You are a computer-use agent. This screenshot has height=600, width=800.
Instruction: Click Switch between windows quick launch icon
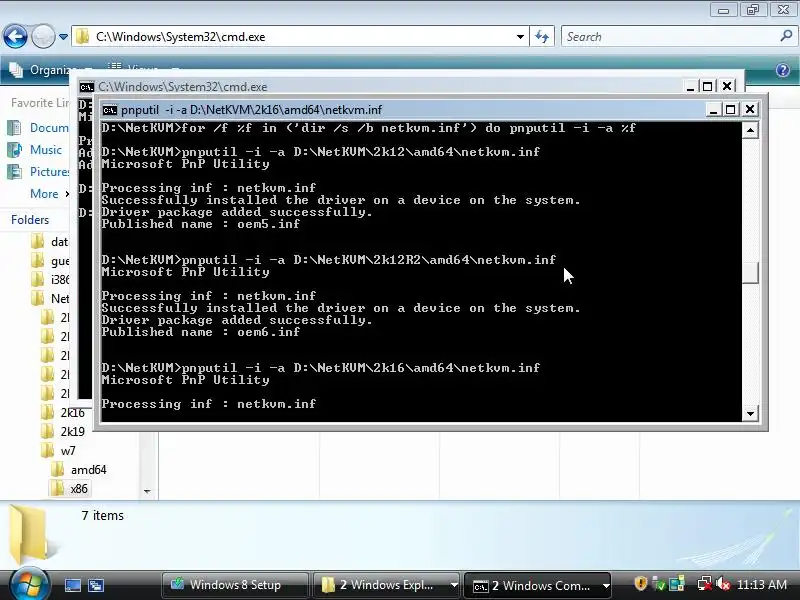[96, 585]
